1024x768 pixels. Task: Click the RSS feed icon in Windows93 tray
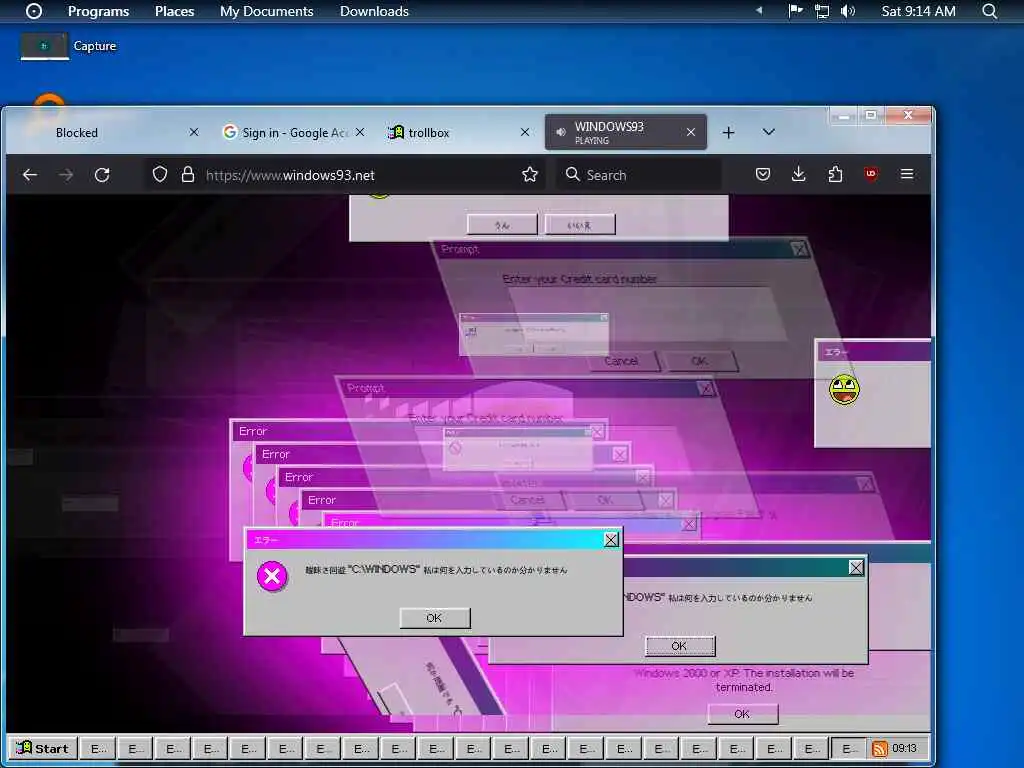(x=880, y=748)
